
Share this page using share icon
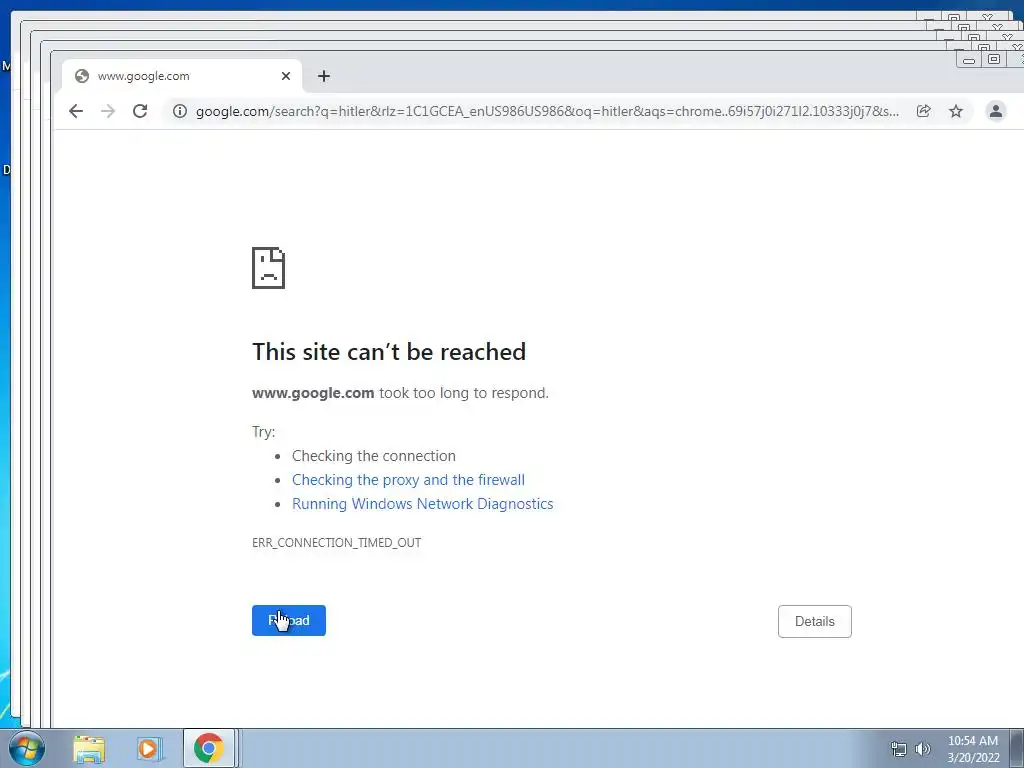923,111
